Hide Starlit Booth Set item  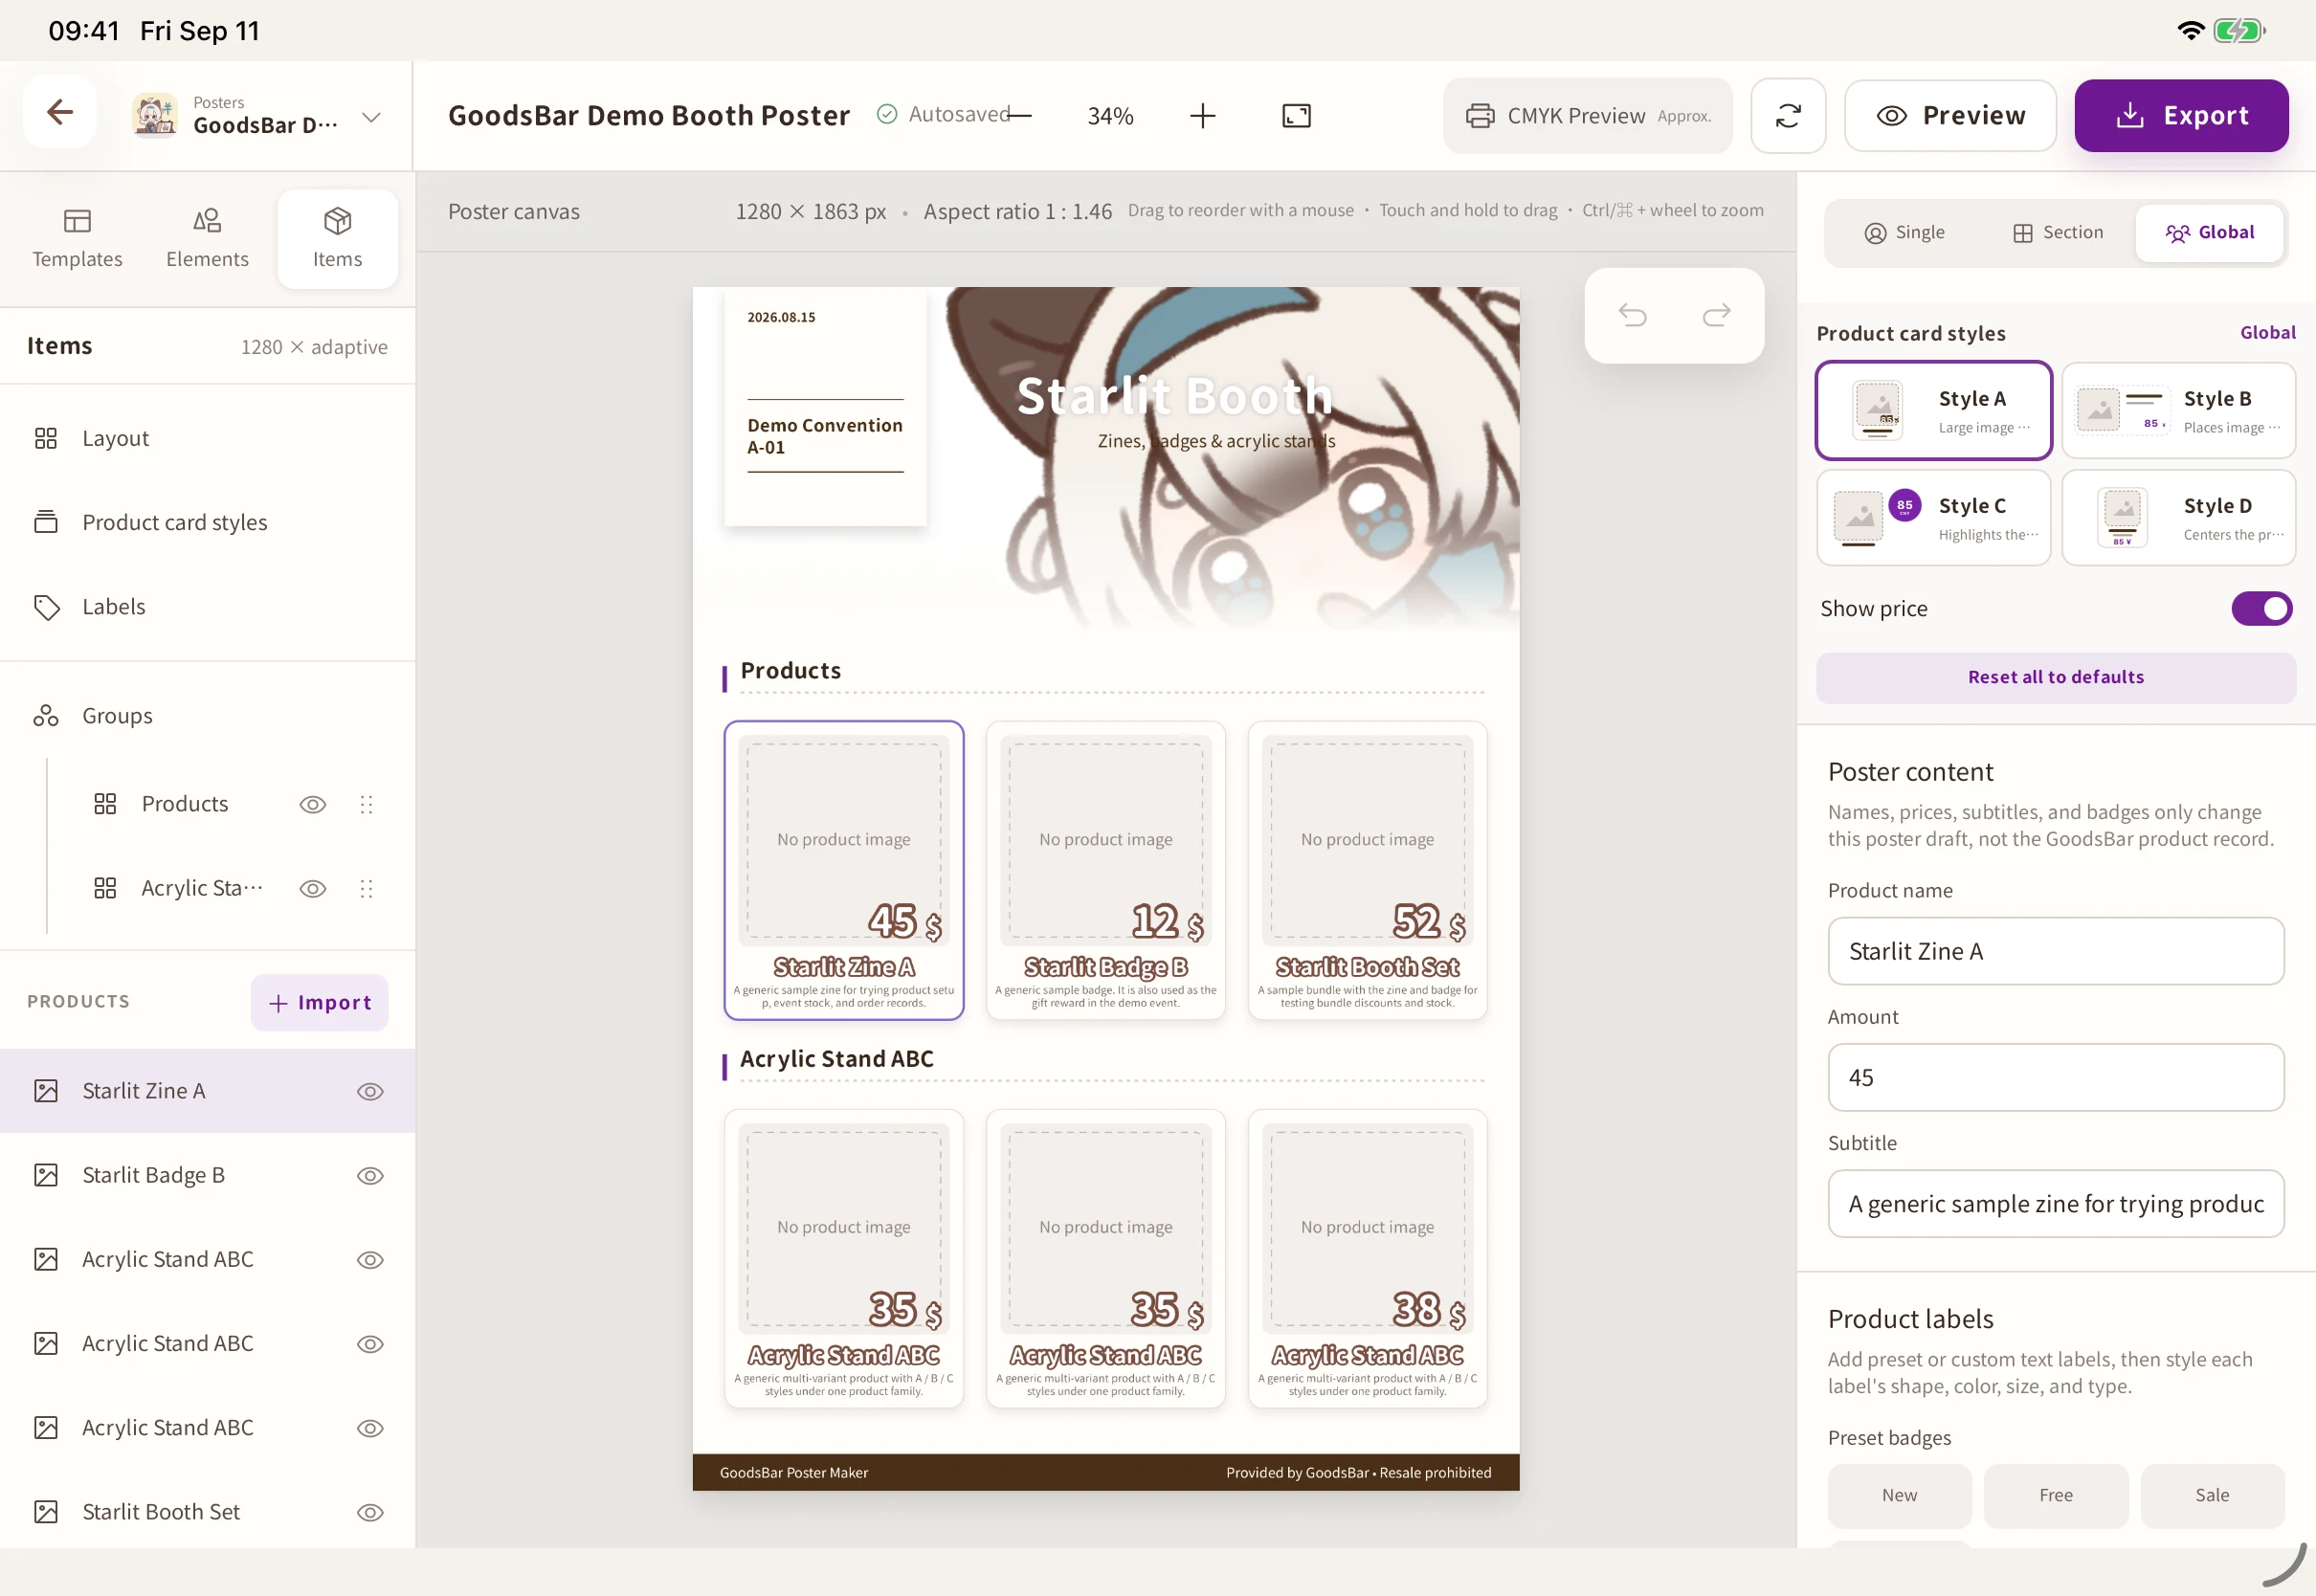tap(370, 1512)
